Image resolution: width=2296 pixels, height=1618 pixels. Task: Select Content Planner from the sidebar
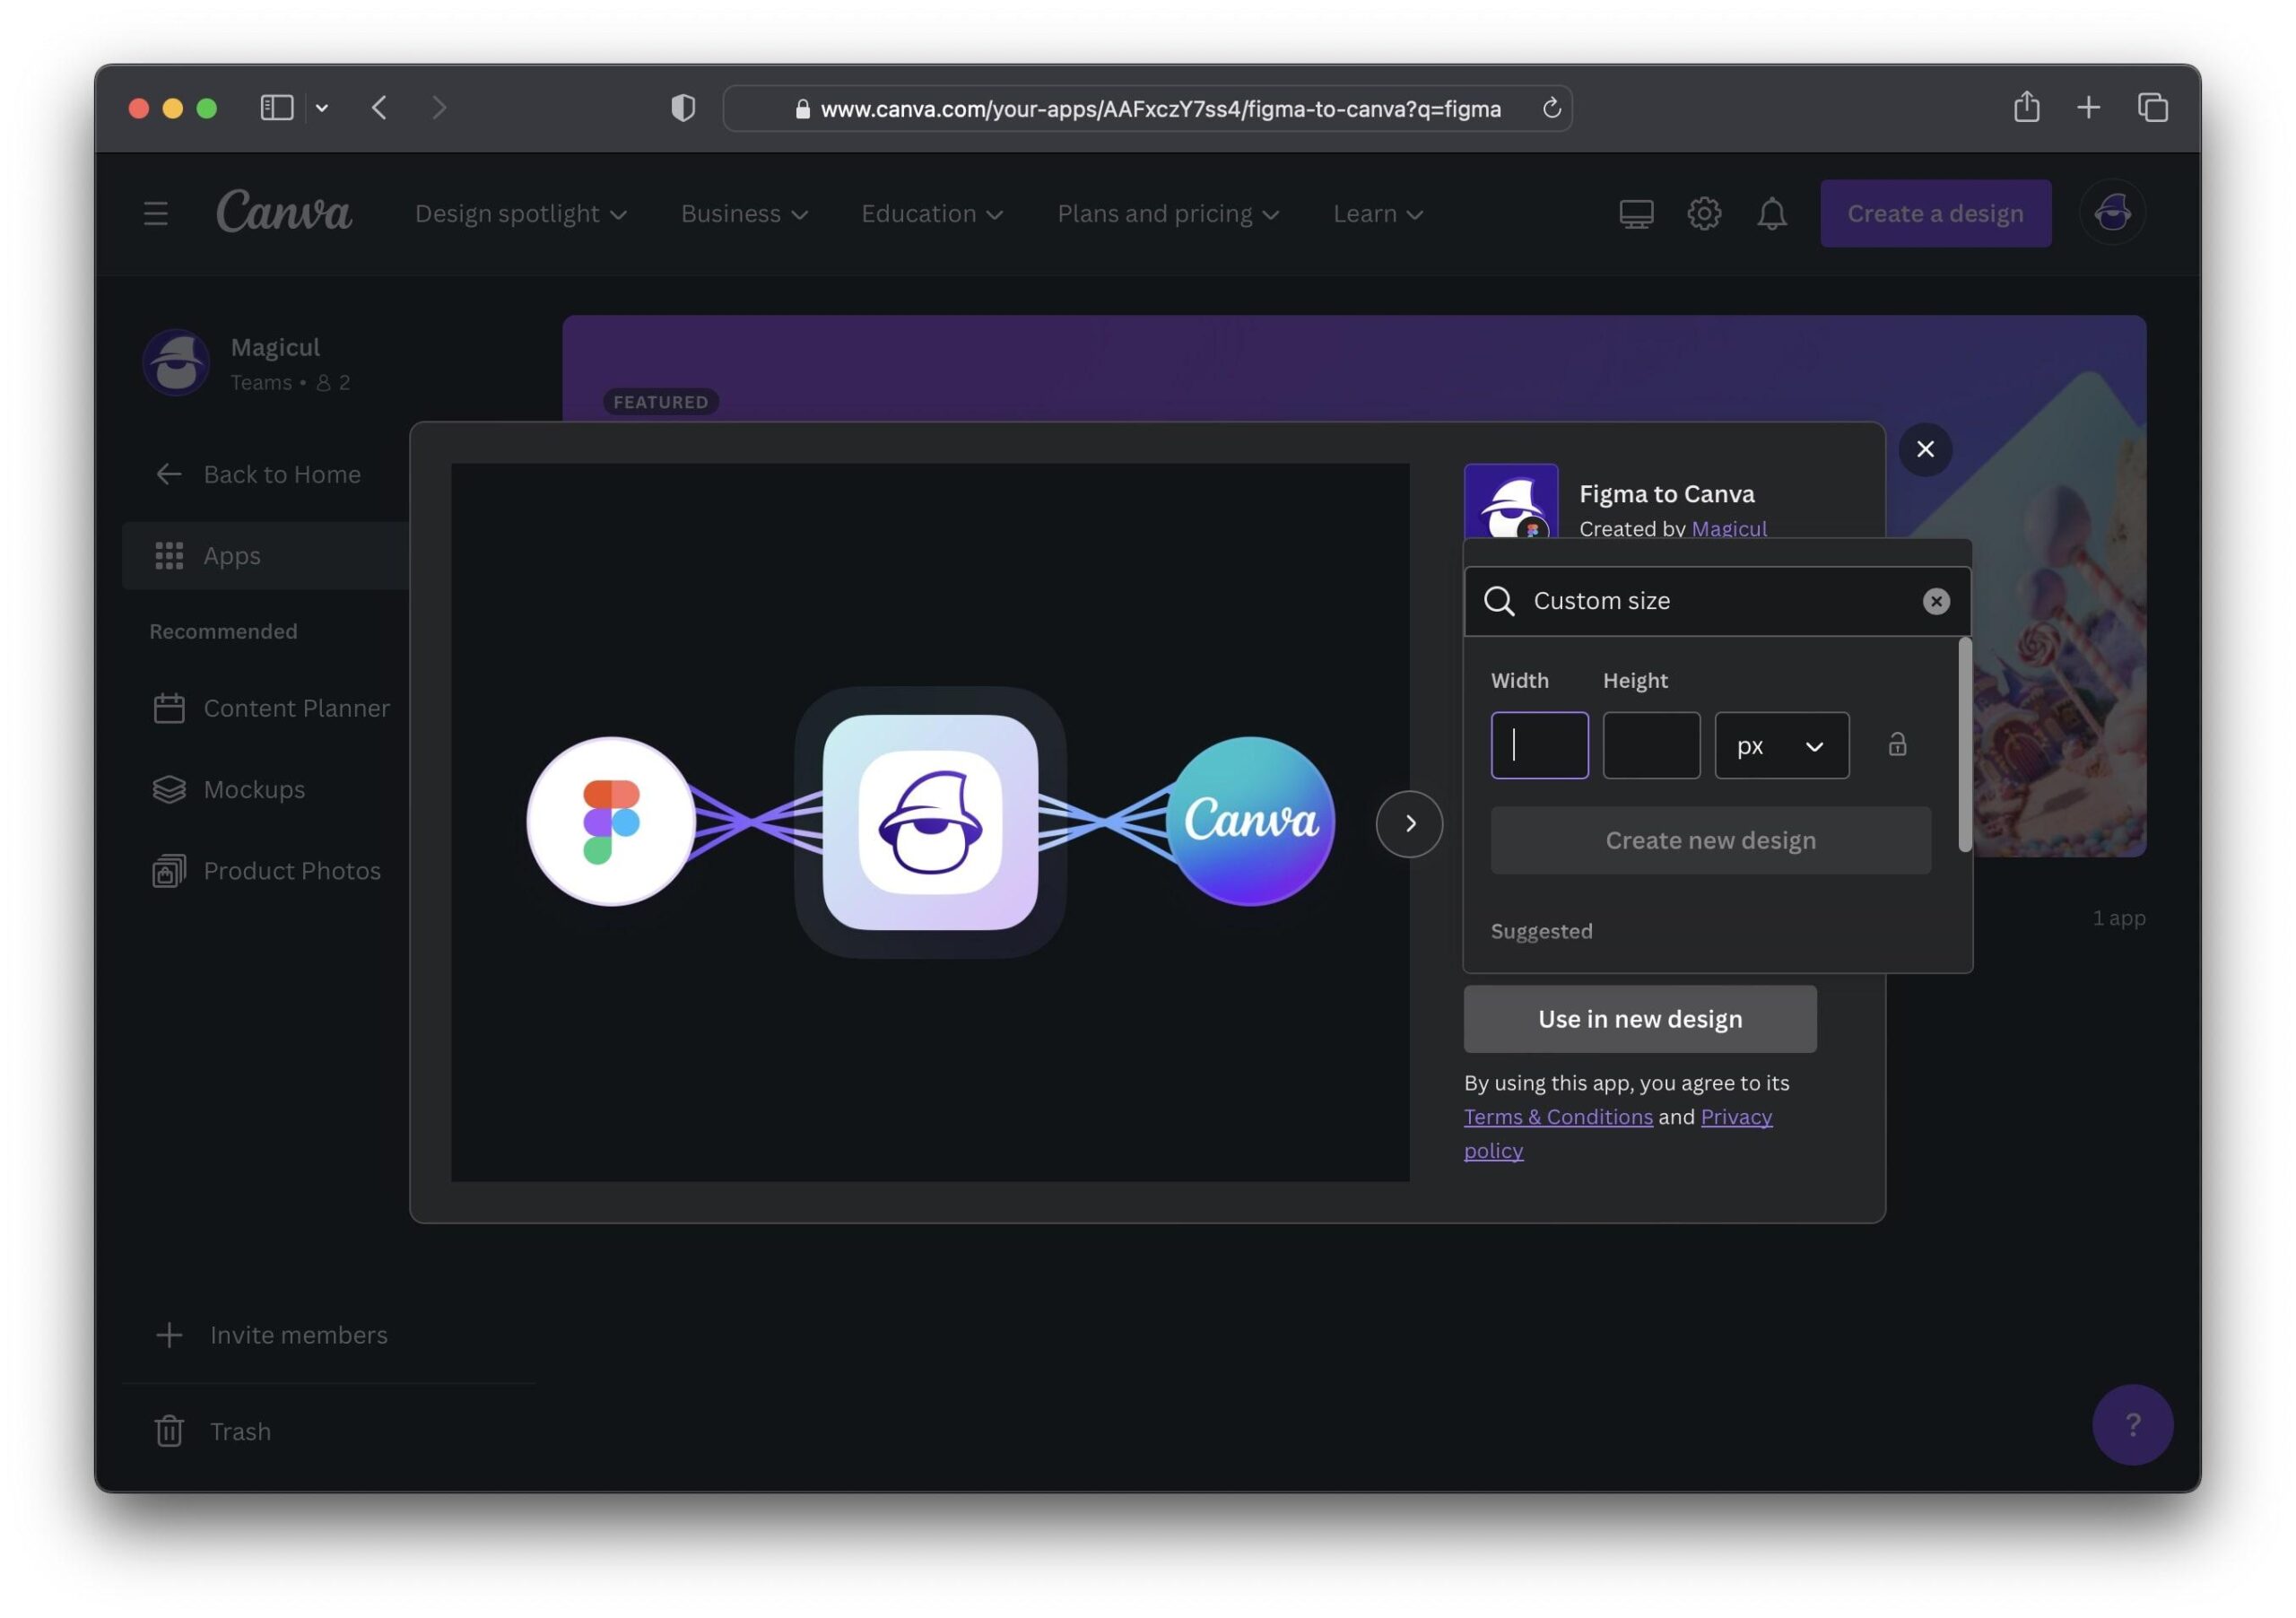point(297,707)
